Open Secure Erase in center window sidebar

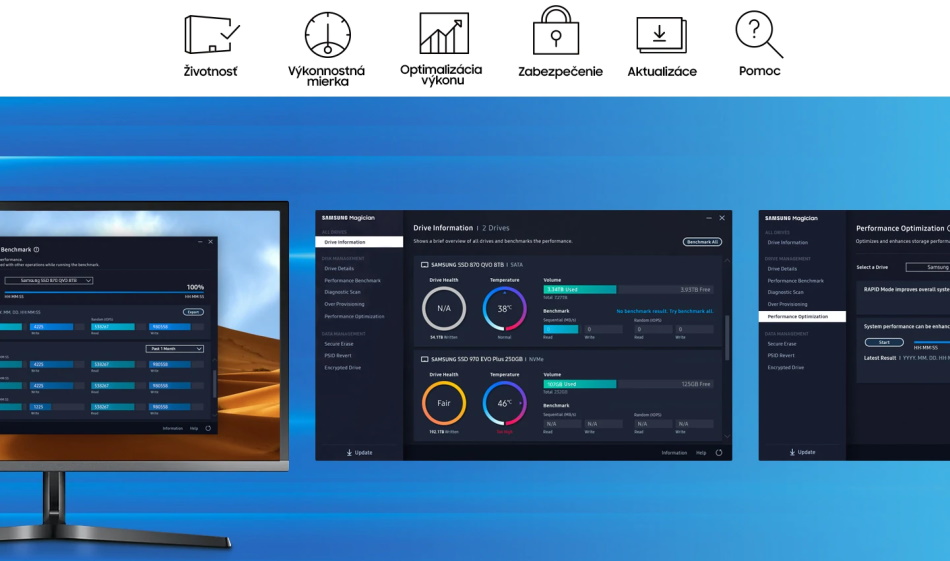click(x=339, y=344)
